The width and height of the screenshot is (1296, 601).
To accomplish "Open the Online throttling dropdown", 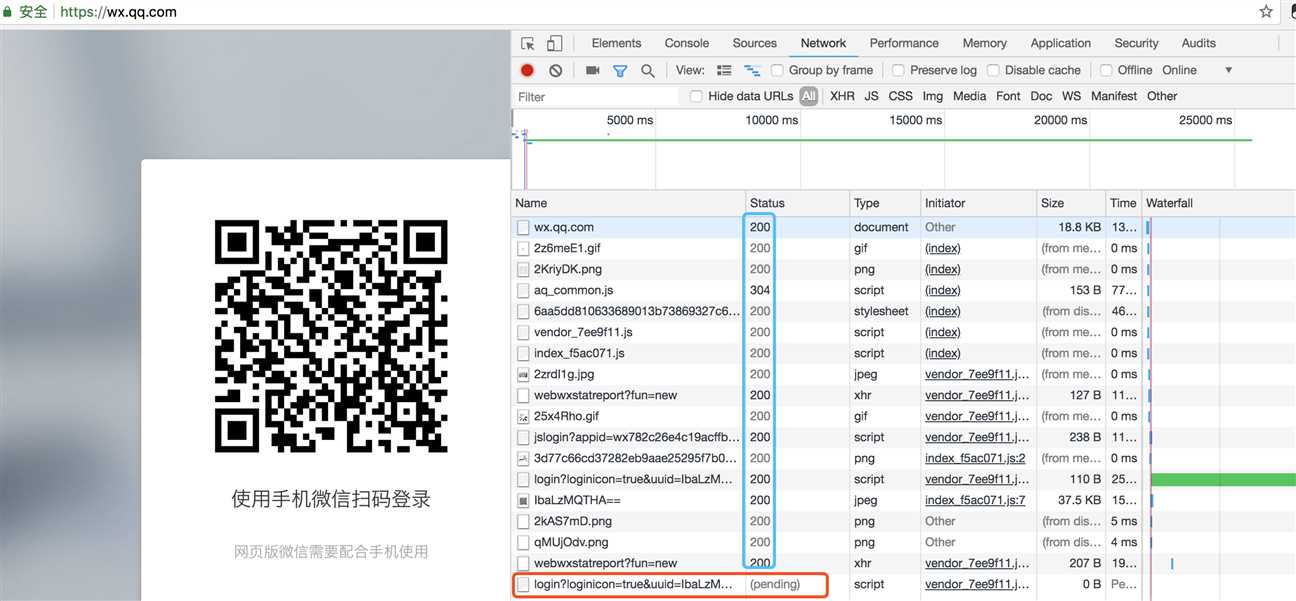I will (x=1197, y=70).
